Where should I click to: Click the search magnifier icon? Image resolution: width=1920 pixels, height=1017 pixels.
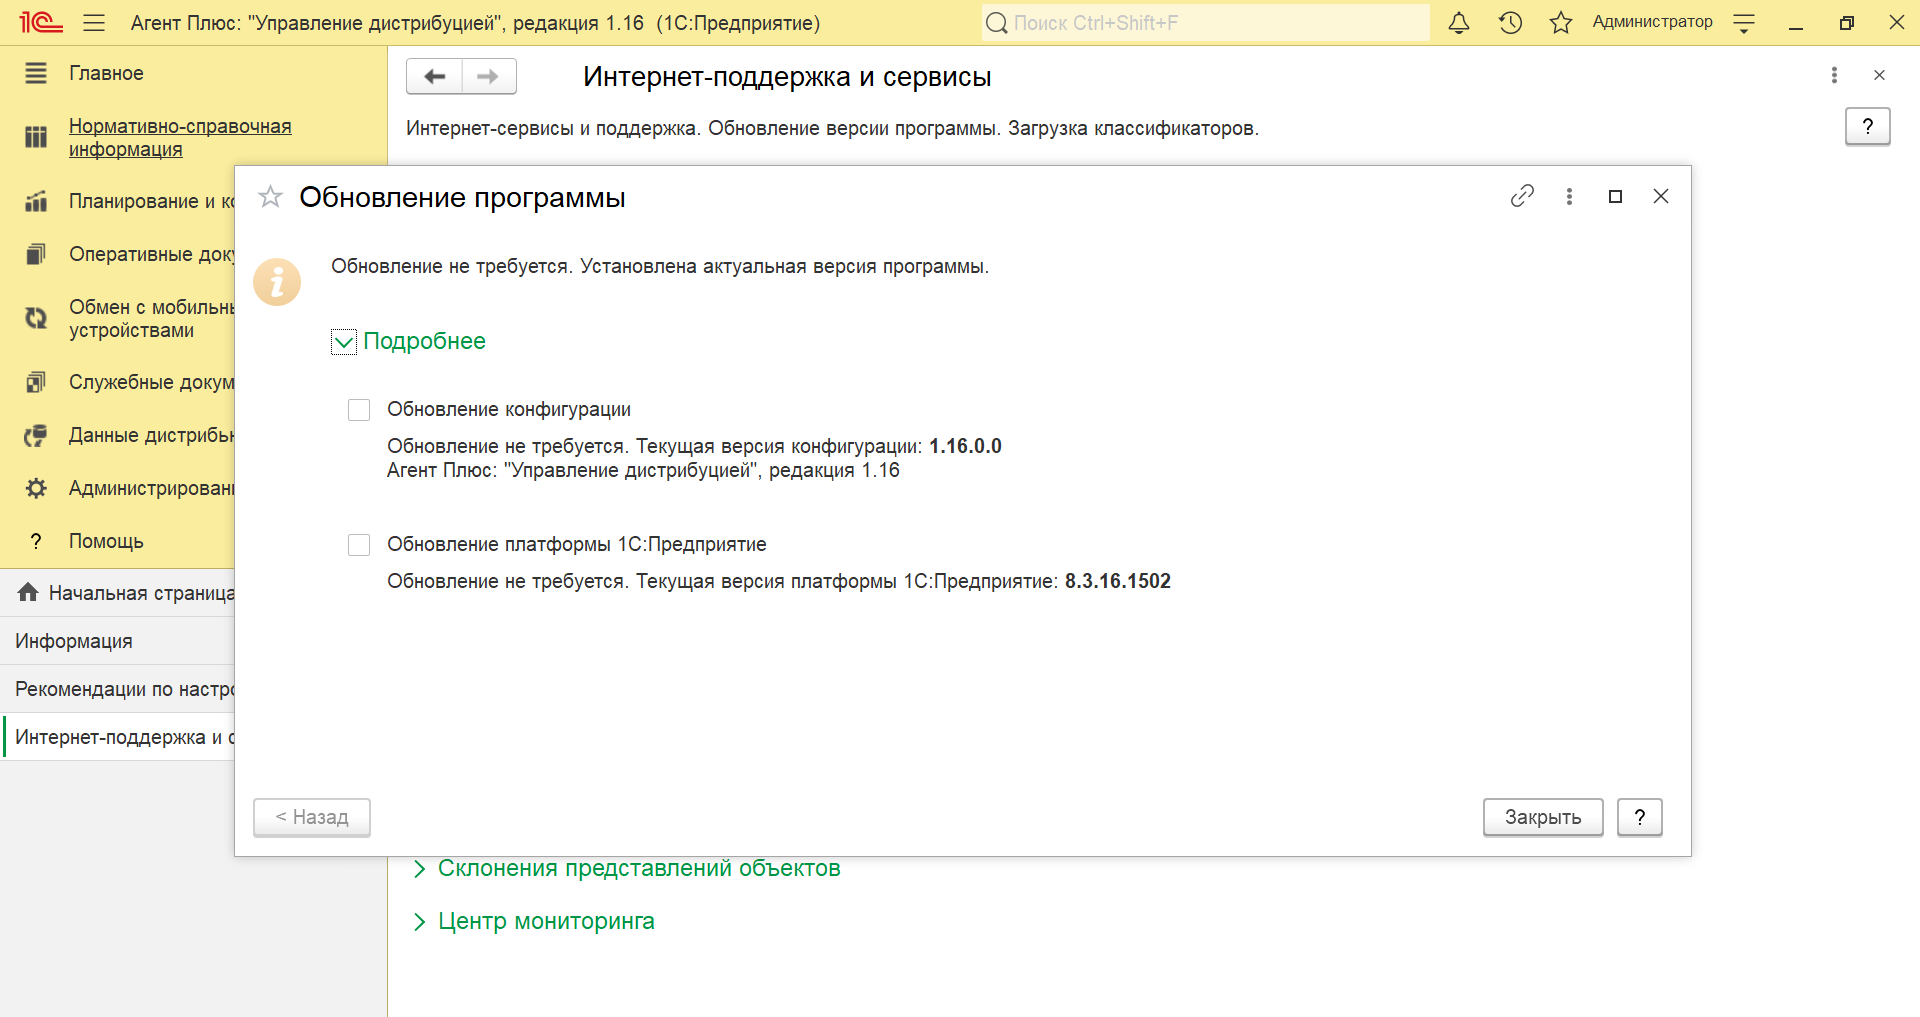(x=996, y=22)
